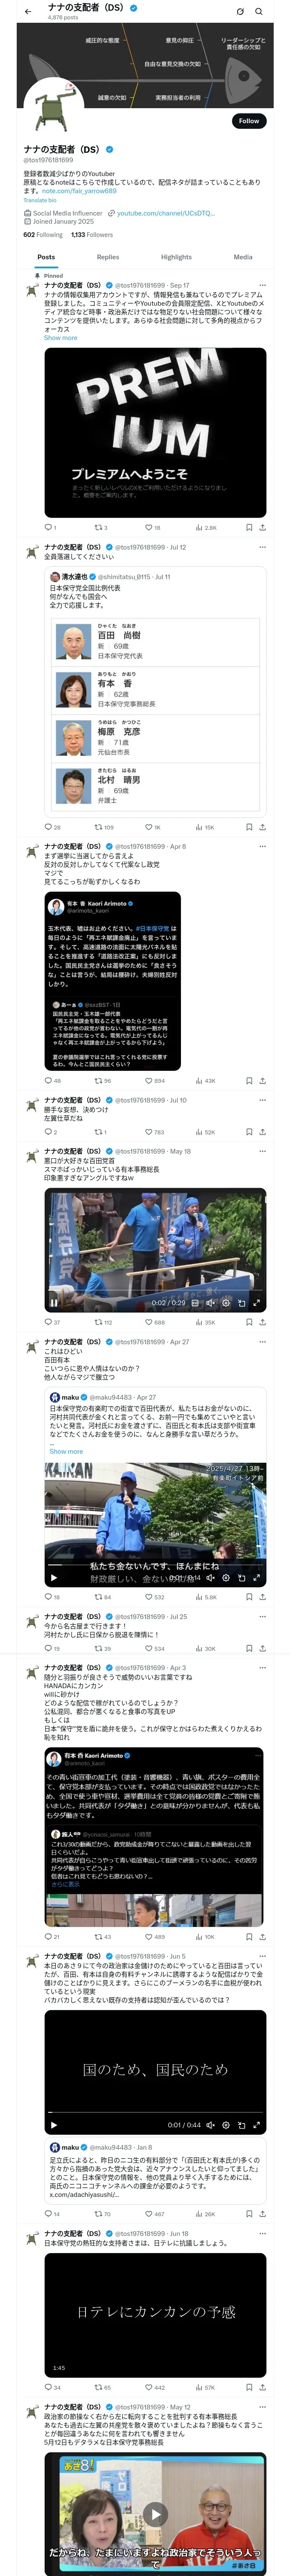Open the 1,133 Followers list
290x2576 pixels.
(92, 235)
